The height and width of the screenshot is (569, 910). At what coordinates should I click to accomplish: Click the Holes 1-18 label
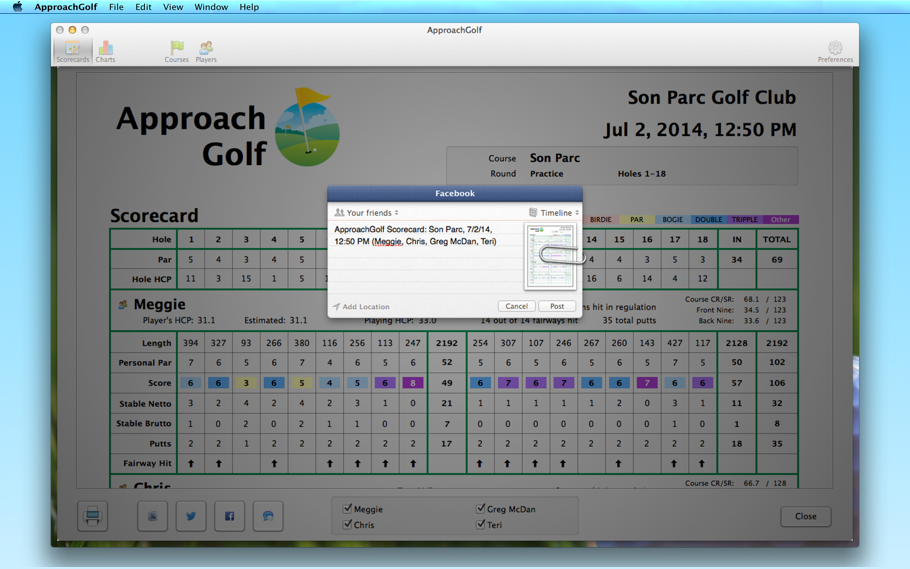pos(642,174)
